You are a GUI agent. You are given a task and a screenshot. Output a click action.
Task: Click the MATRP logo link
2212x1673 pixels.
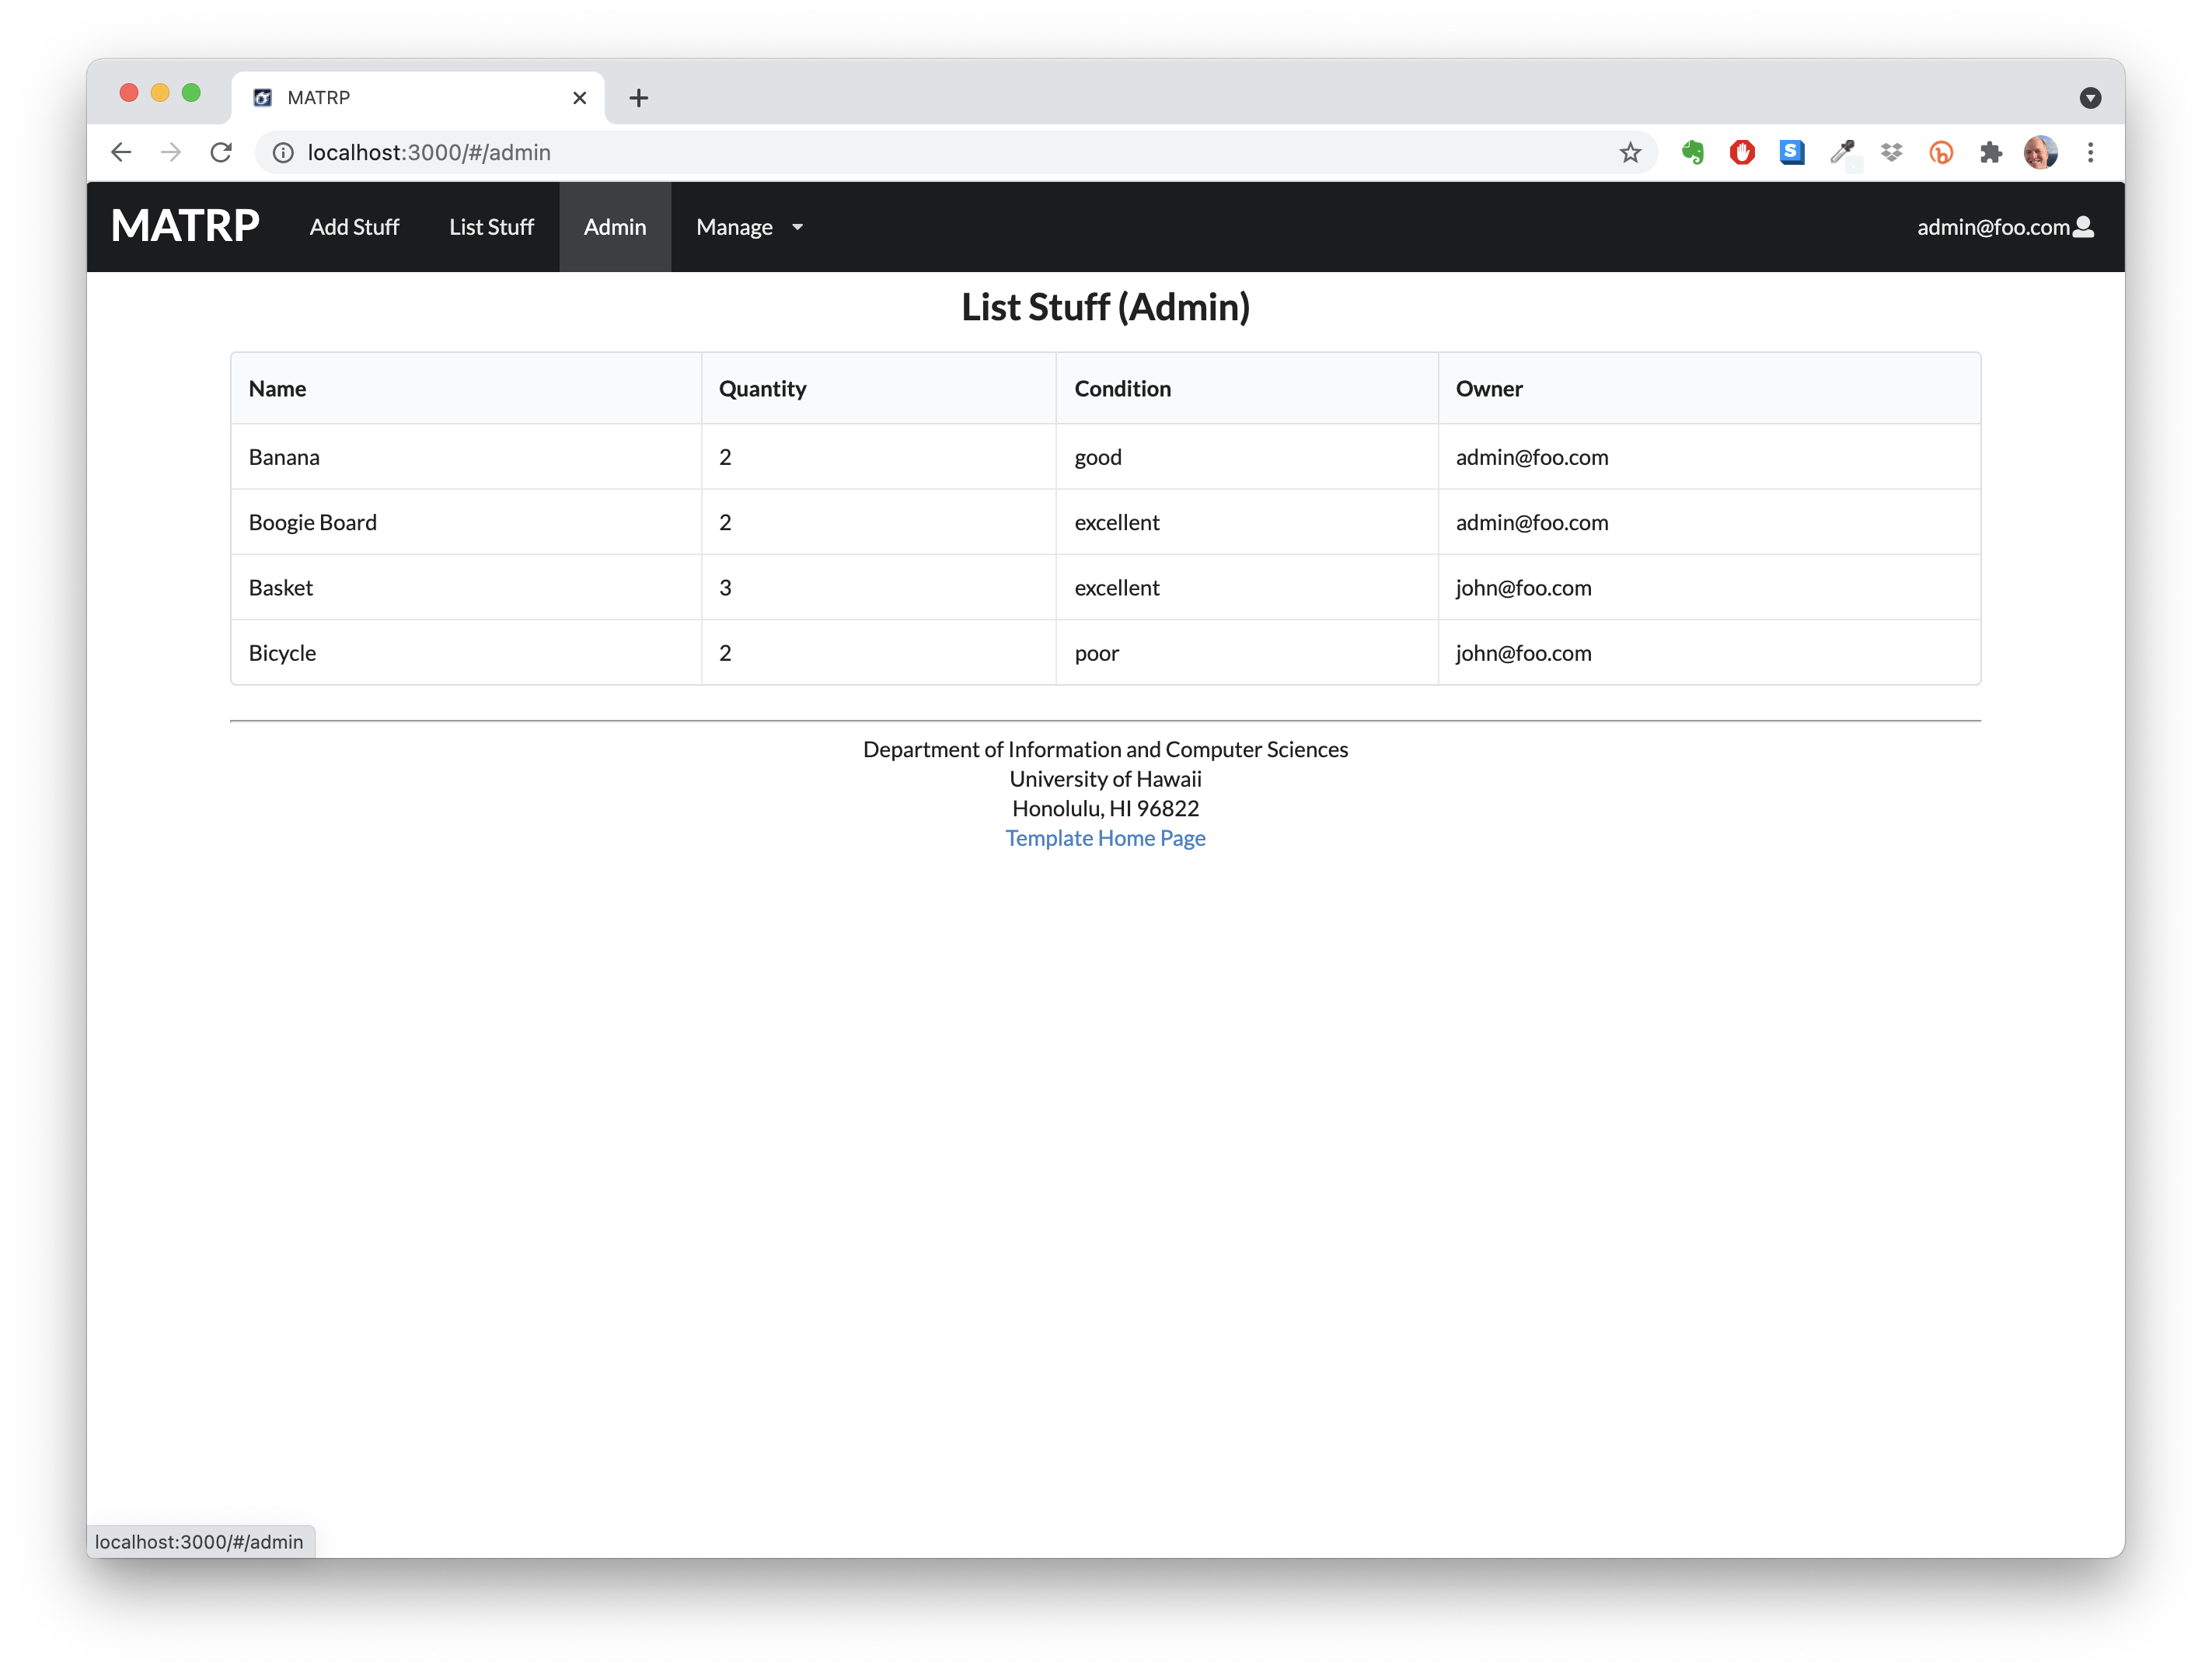point(185,225)
